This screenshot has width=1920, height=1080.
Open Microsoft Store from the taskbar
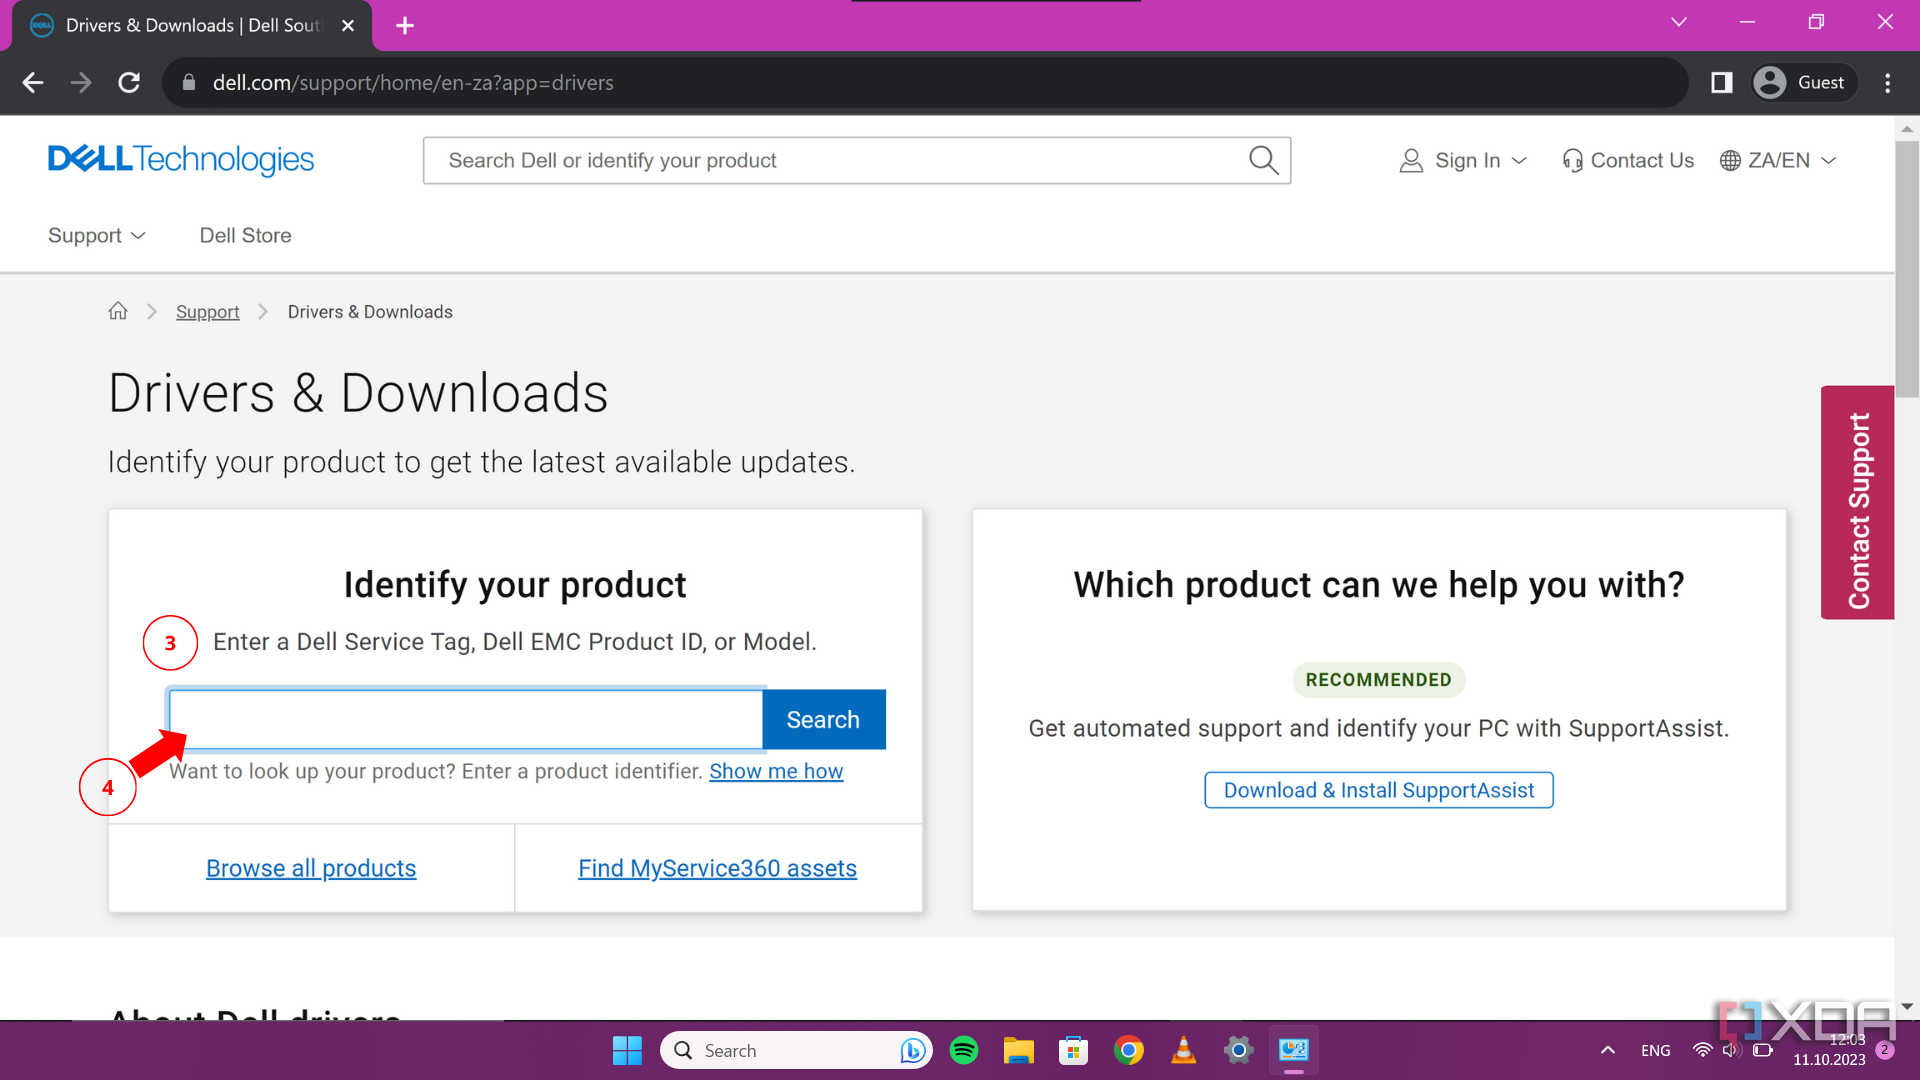click(x=1073, y=1050)
